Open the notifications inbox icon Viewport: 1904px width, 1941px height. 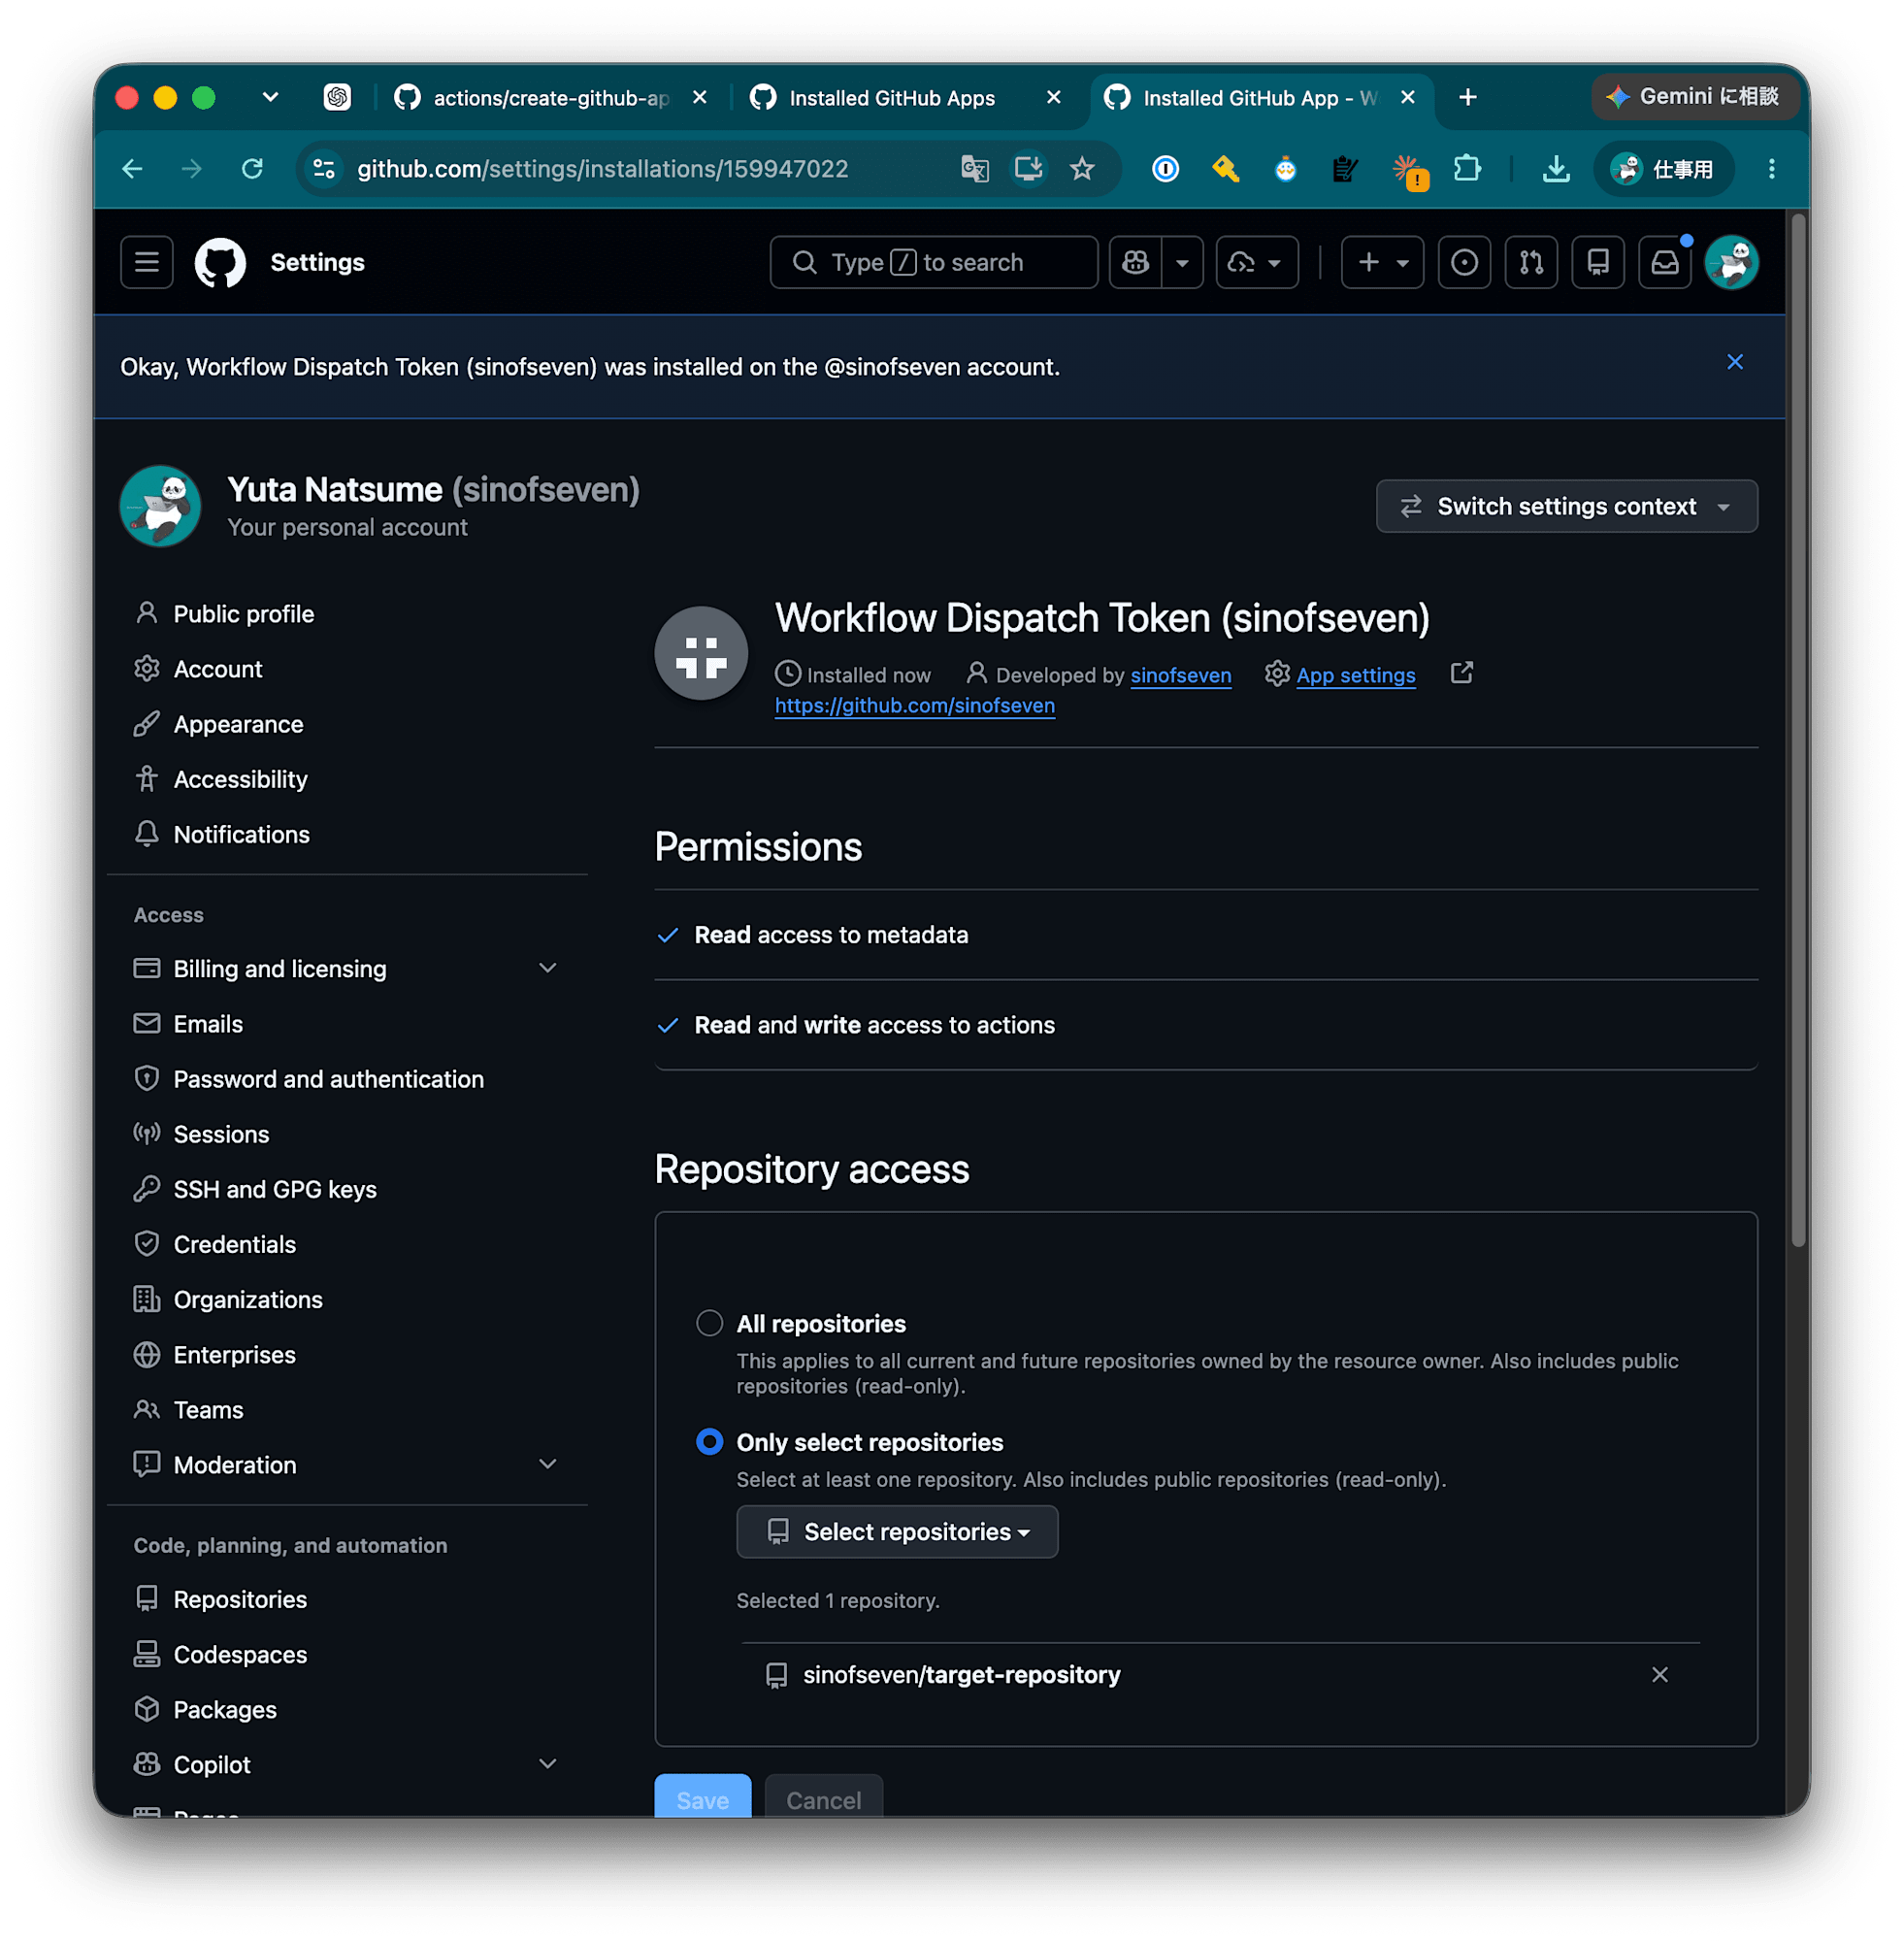coord(1665,262)
